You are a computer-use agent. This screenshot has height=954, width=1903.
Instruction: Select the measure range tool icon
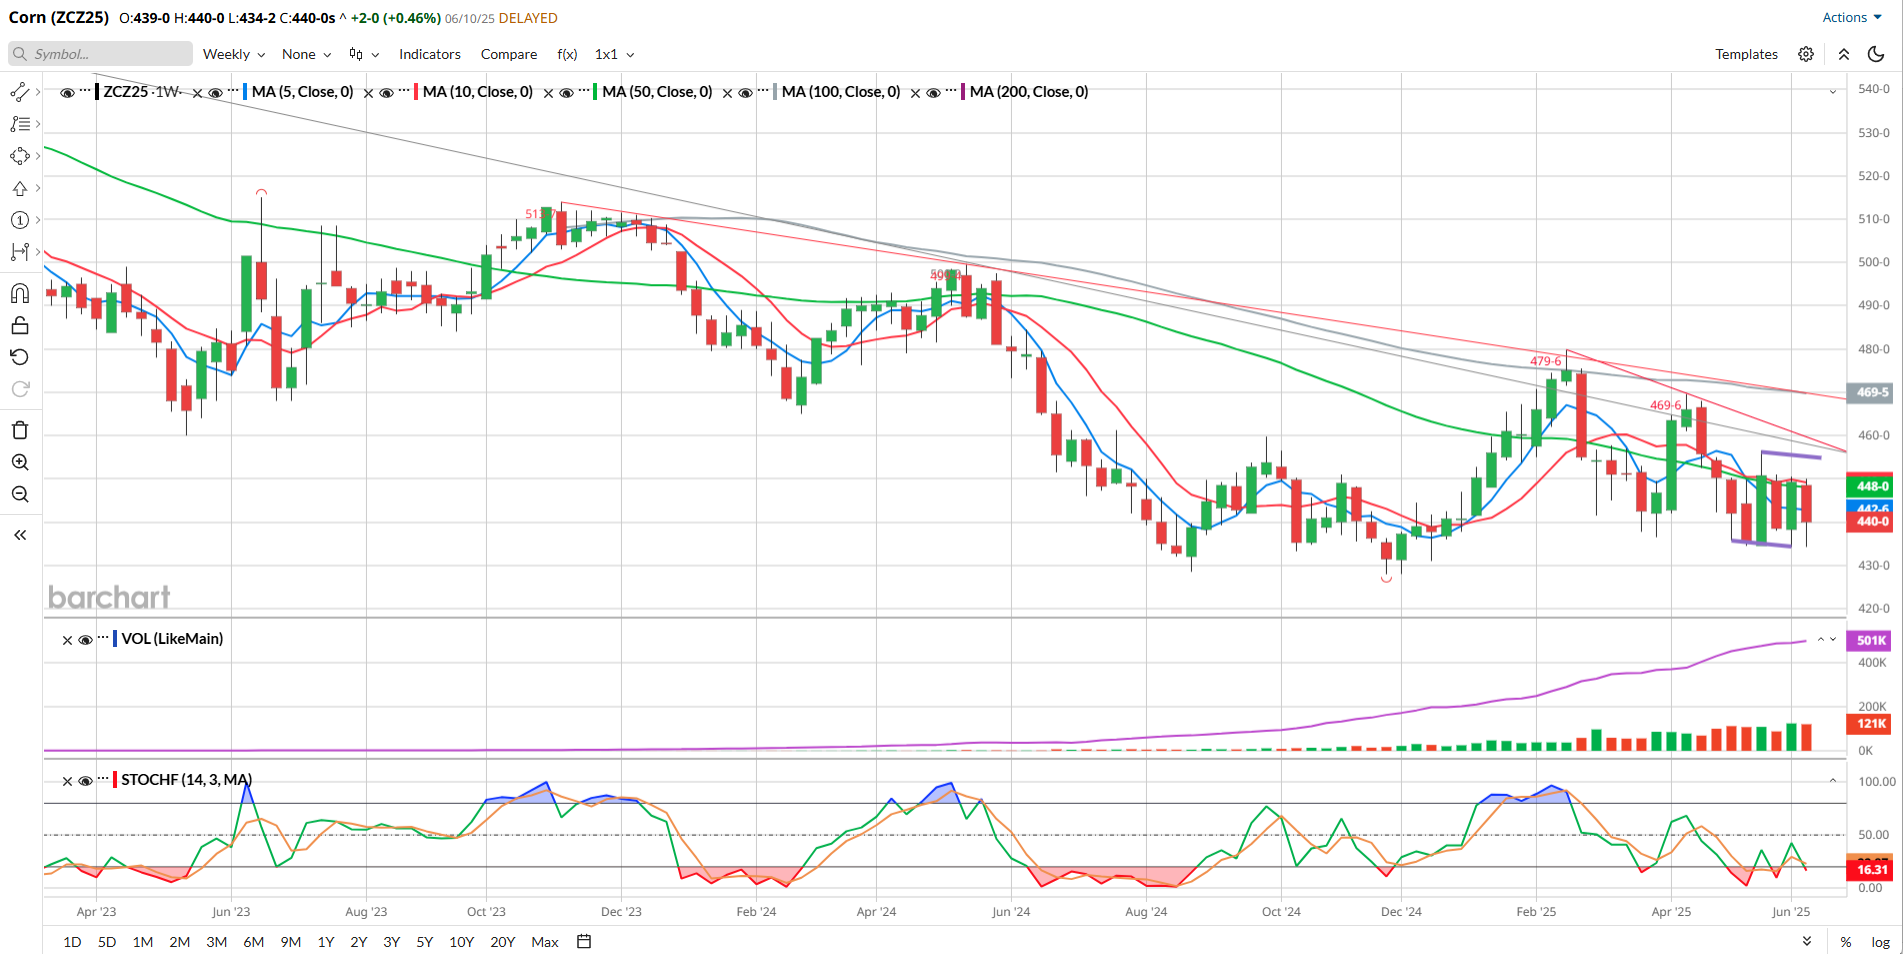point(19,252)
